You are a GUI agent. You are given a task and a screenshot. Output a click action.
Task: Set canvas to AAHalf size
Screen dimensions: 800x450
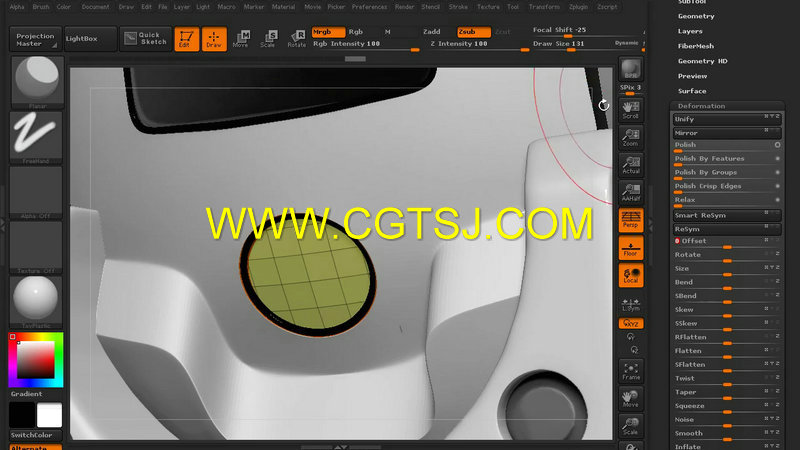631,192
